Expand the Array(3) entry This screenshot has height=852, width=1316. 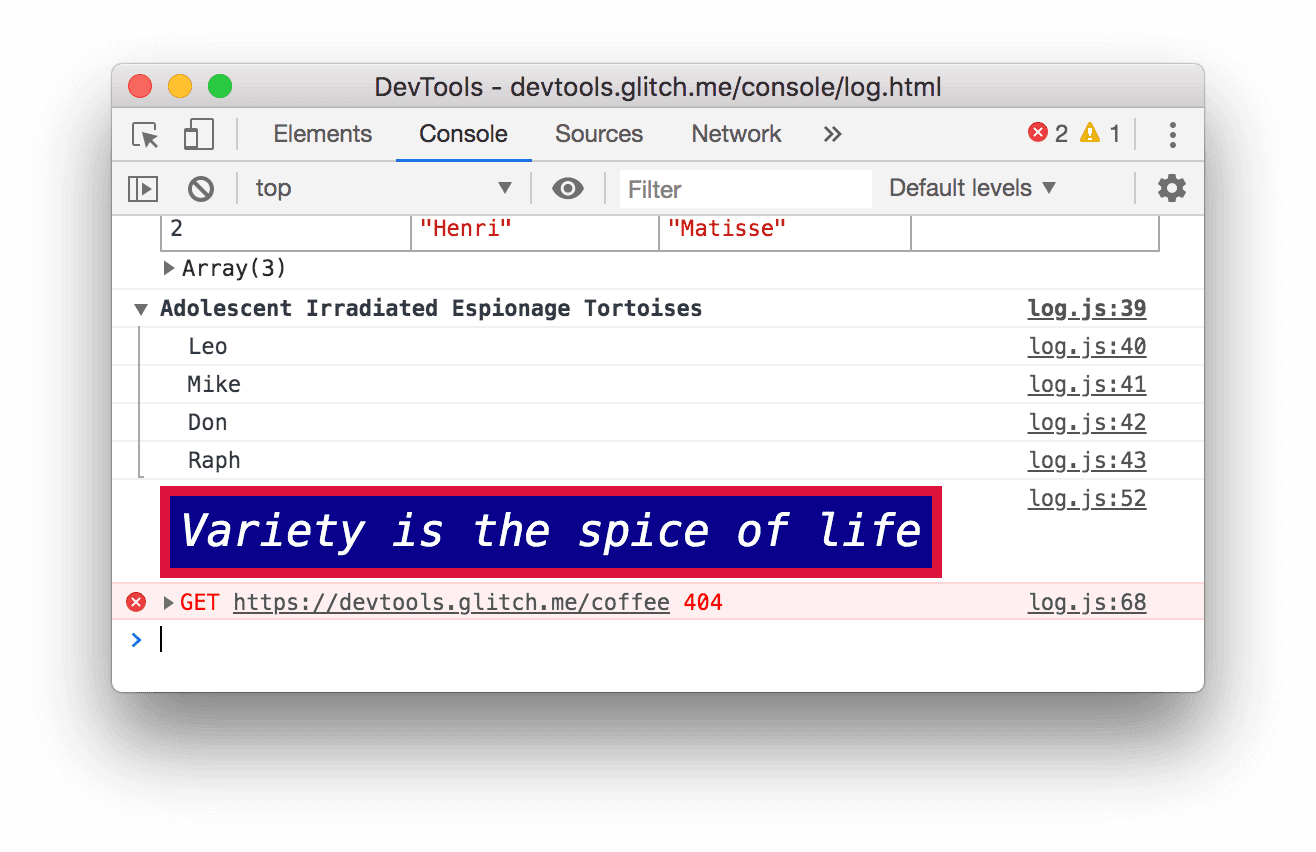[x=168, y=268]
